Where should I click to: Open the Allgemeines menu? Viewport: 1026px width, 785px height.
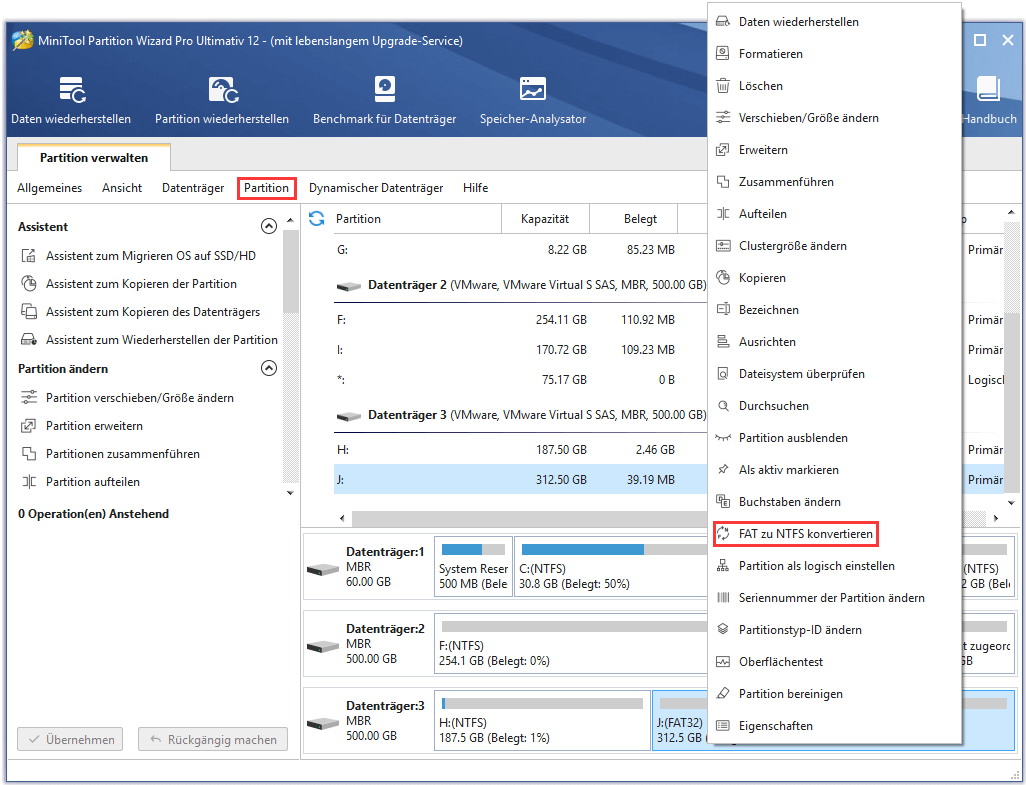50,188
